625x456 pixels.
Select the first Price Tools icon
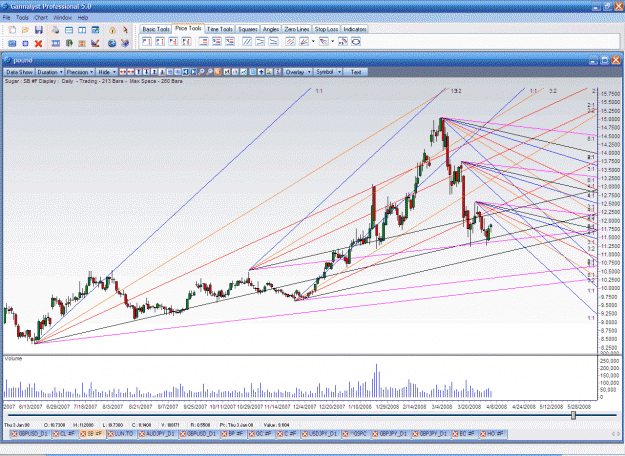(x=147, y=41)
